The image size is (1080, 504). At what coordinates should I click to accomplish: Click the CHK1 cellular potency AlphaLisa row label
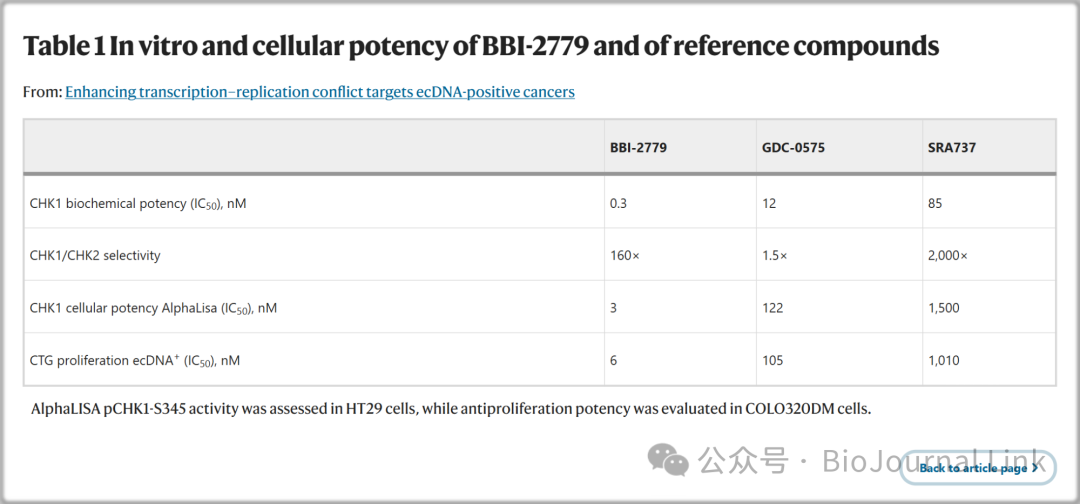pyautogui.click(x=153, y=308)
